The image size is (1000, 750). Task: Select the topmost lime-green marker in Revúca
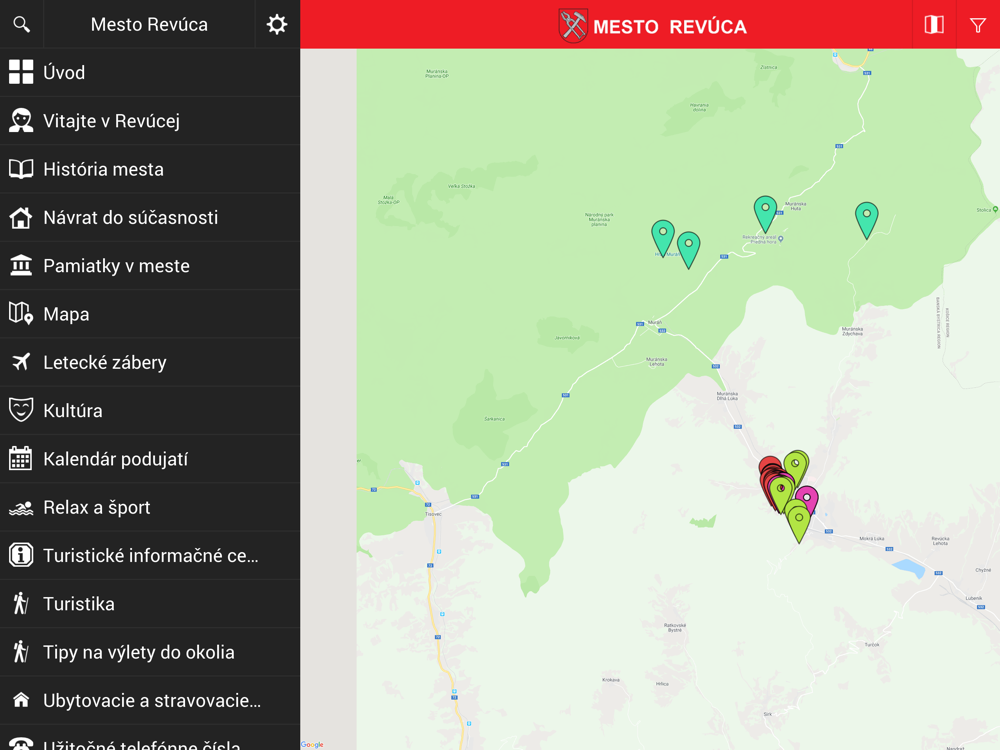click(x=796, y=466)
